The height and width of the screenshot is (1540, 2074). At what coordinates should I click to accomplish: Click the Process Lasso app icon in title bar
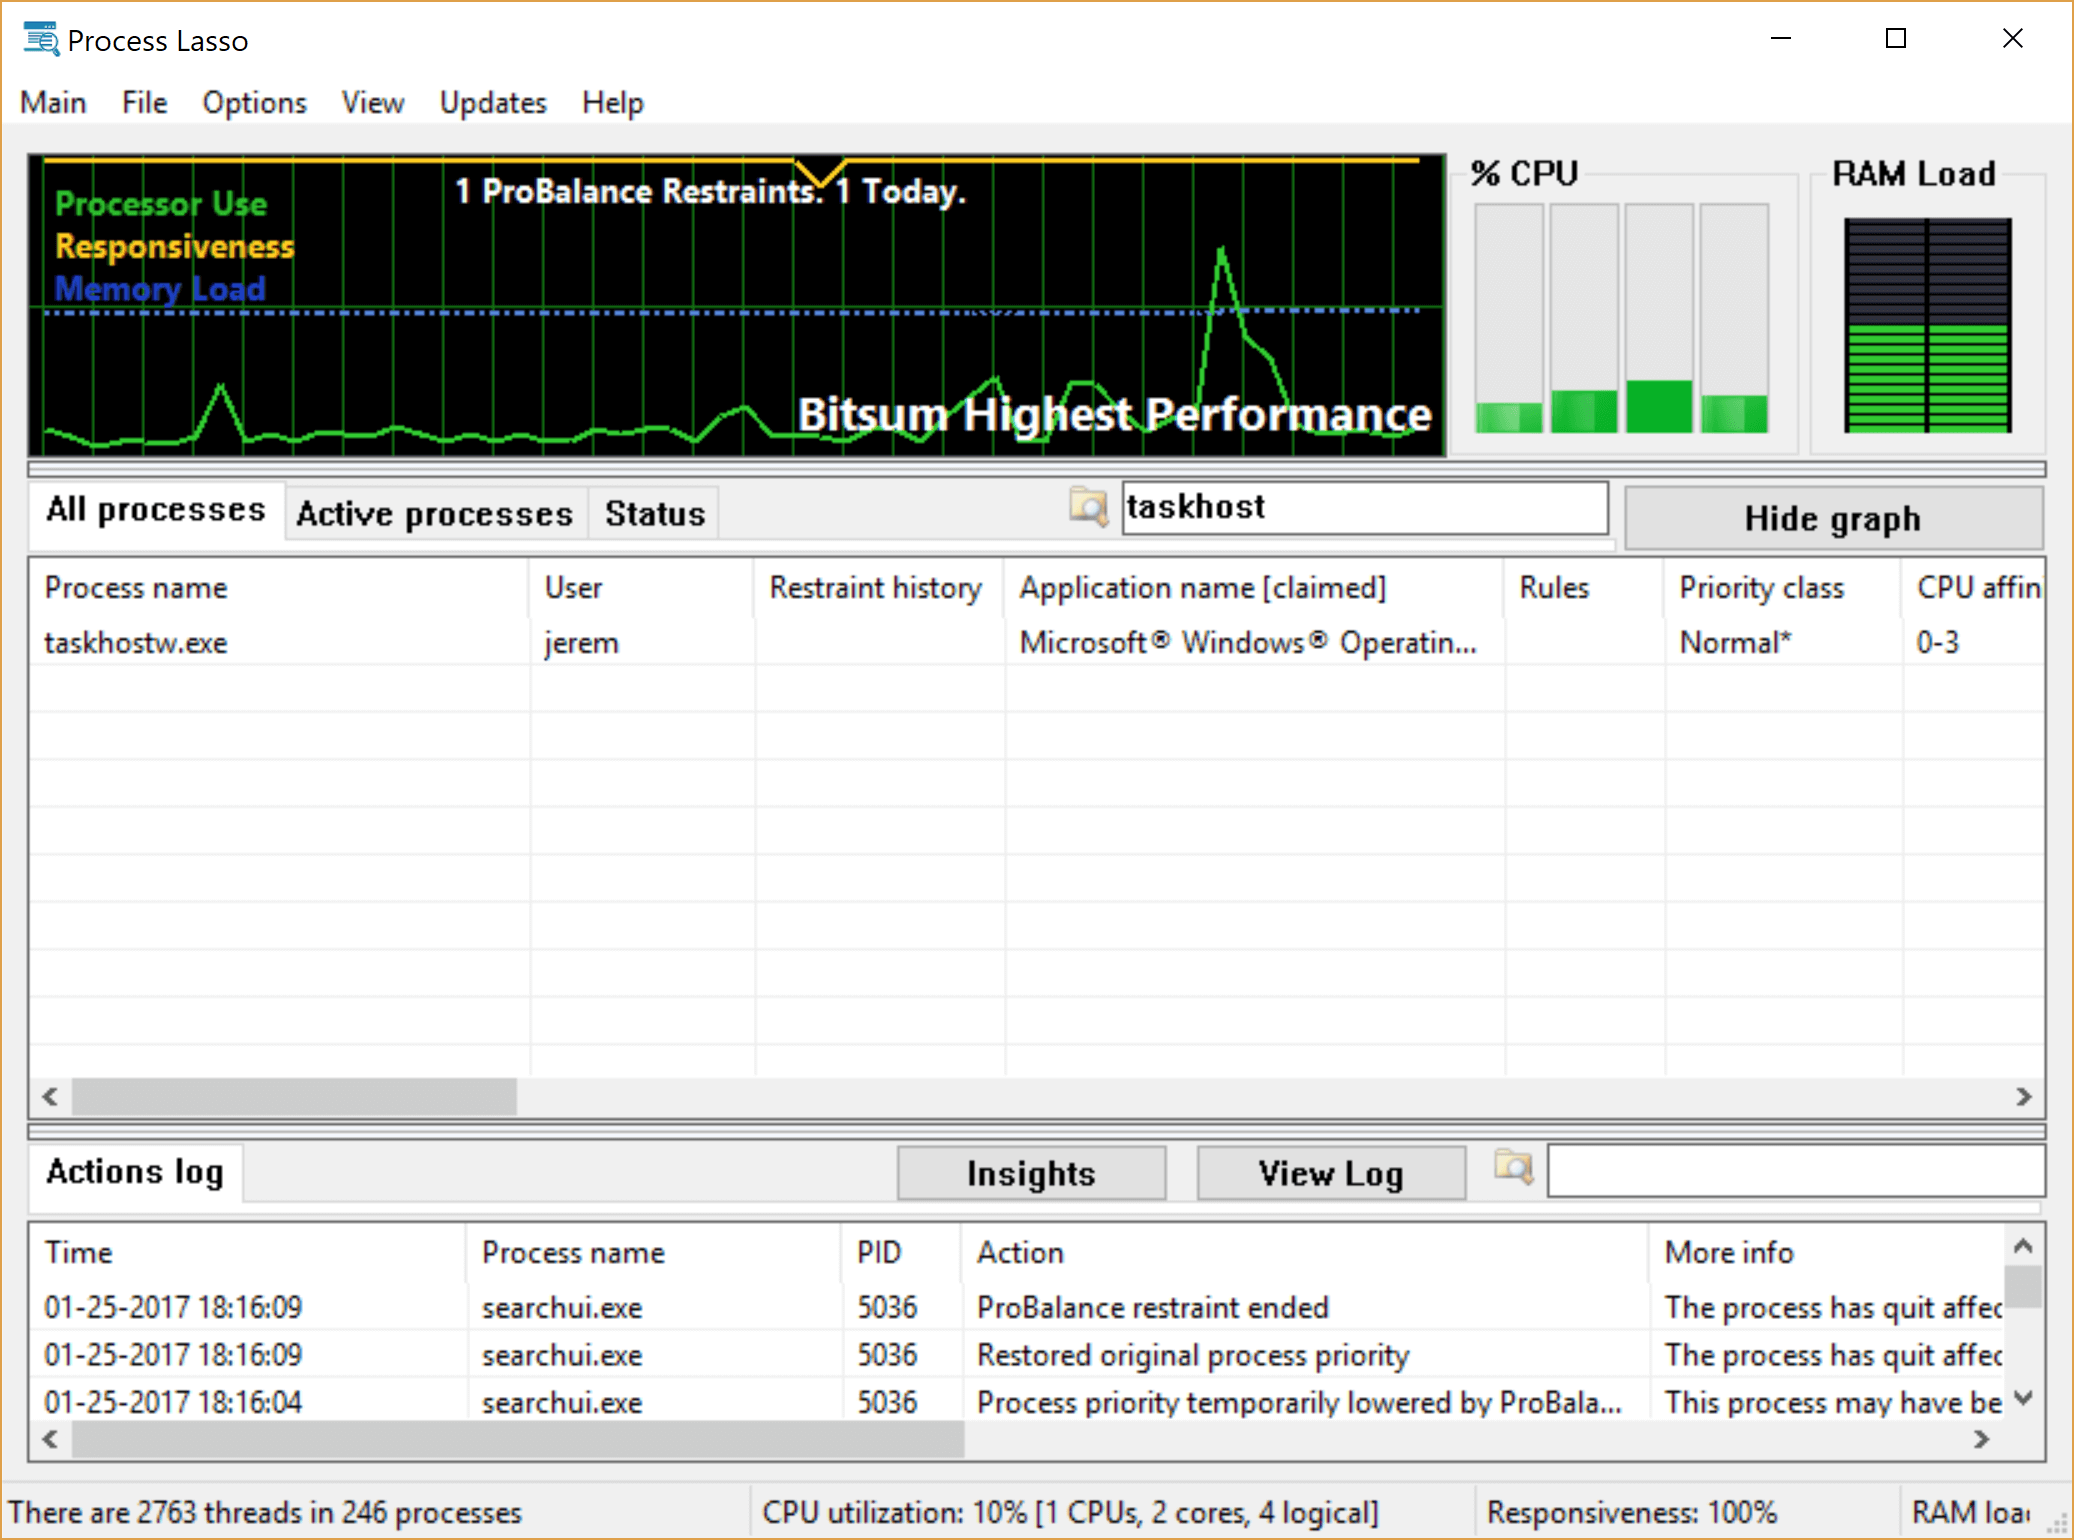[41, 40]
